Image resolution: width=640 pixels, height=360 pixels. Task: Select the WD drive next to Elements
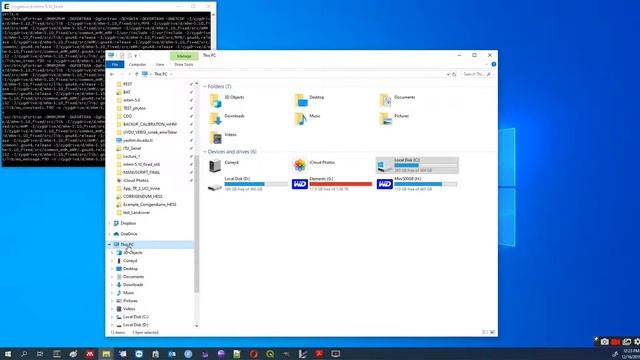[417, 184]
